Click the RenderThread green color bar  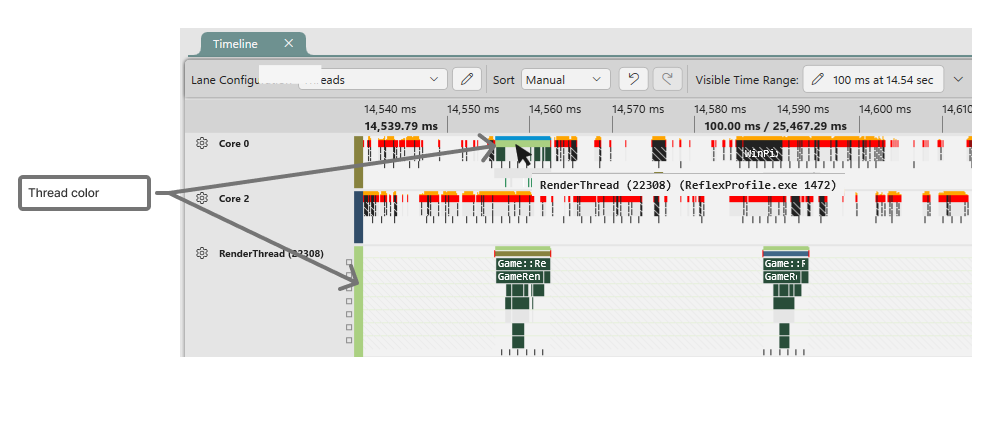(x=359, y=301)
